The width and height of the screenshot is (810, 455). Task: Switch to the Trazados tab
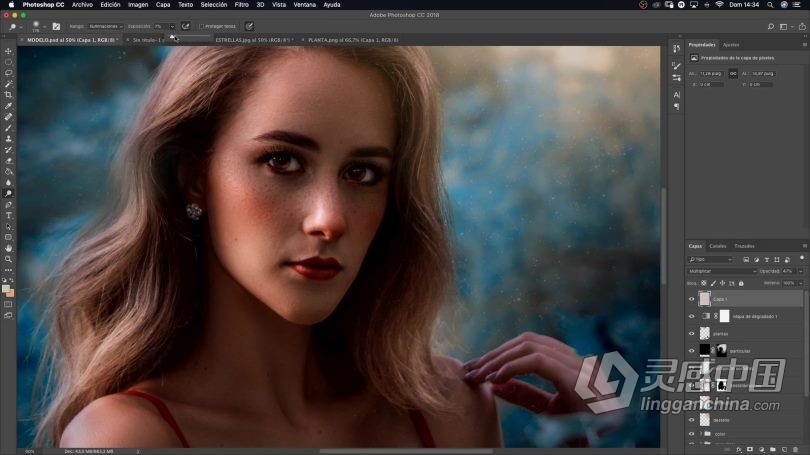[x=744, y=246]
